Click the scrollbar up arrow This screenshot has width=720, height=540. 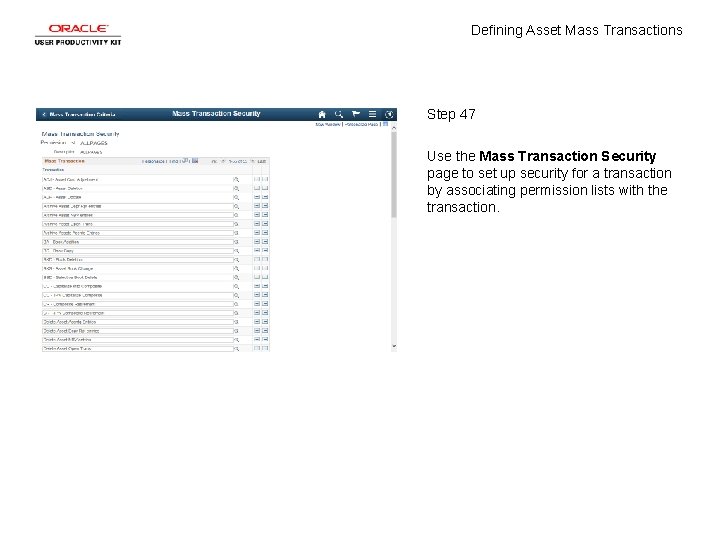click(x=394, y=129)
